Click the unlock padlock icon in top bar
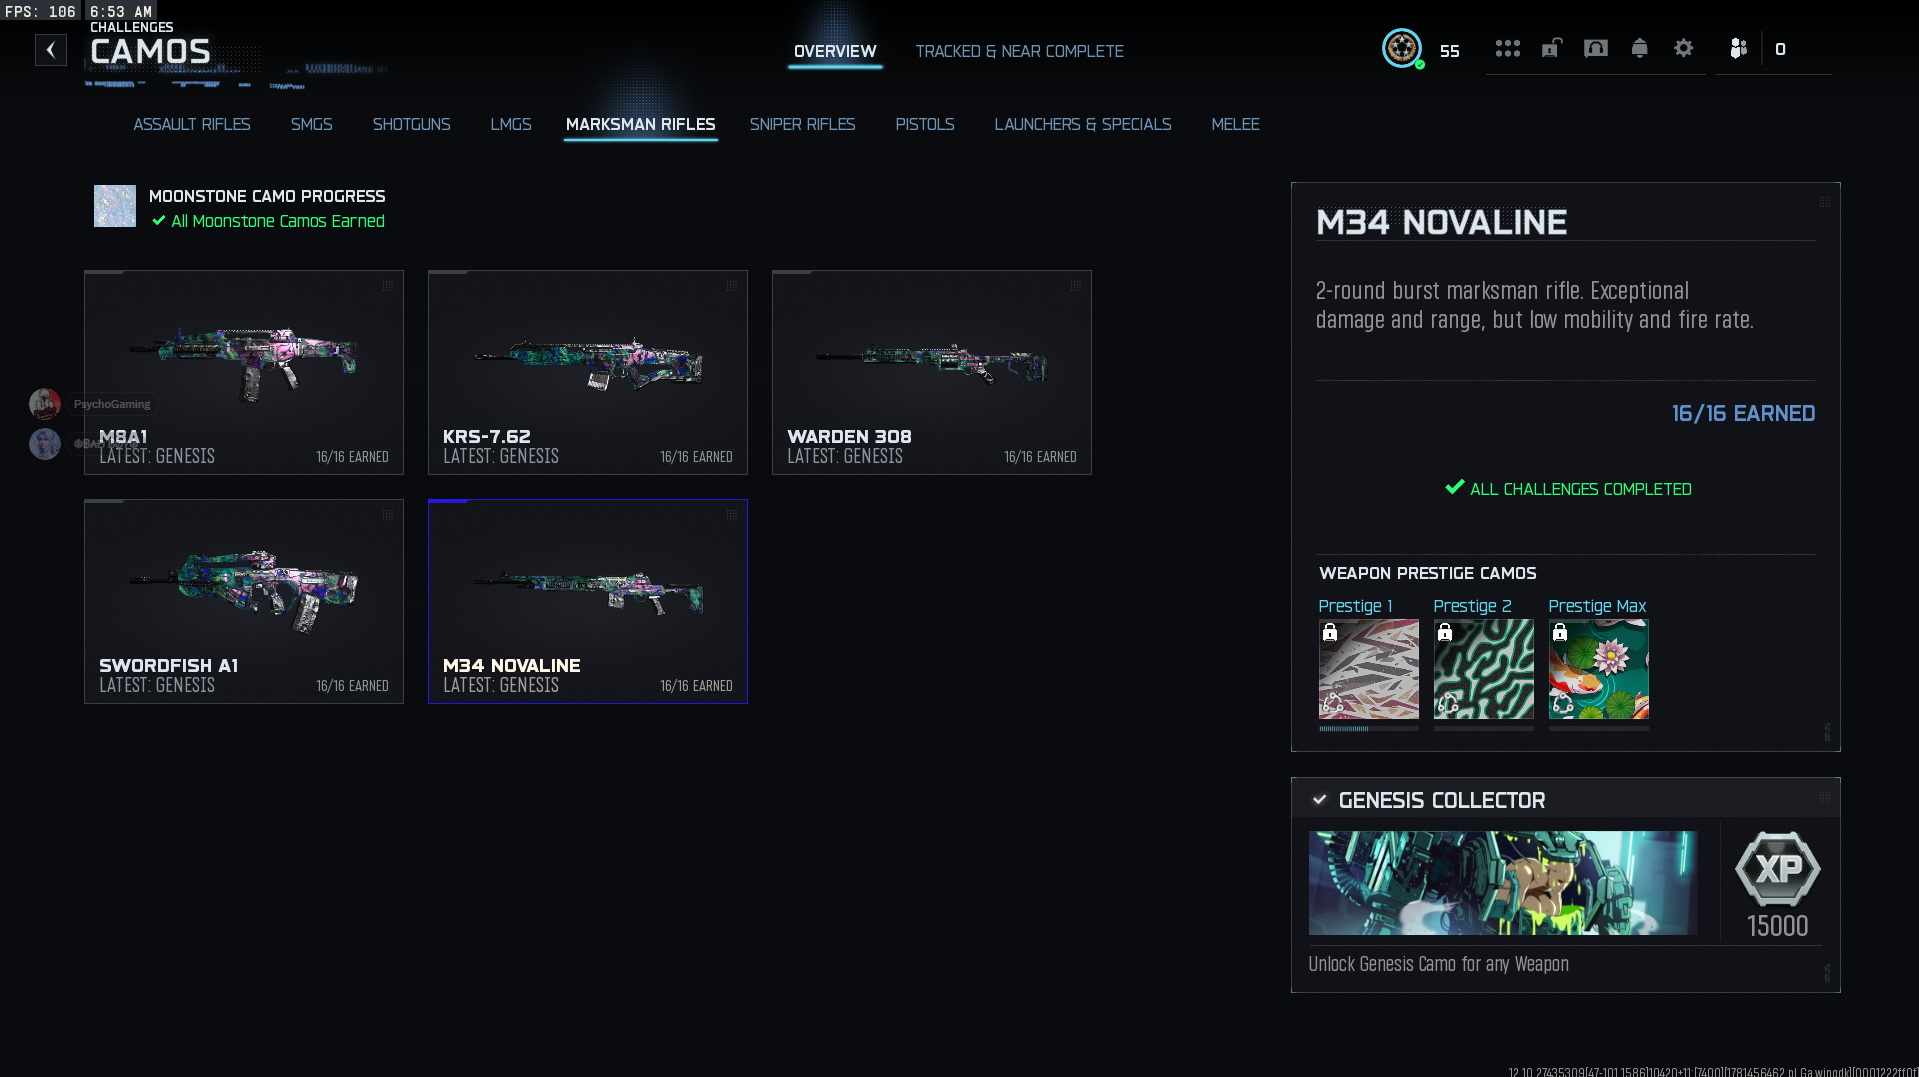 click(1551, 48)
